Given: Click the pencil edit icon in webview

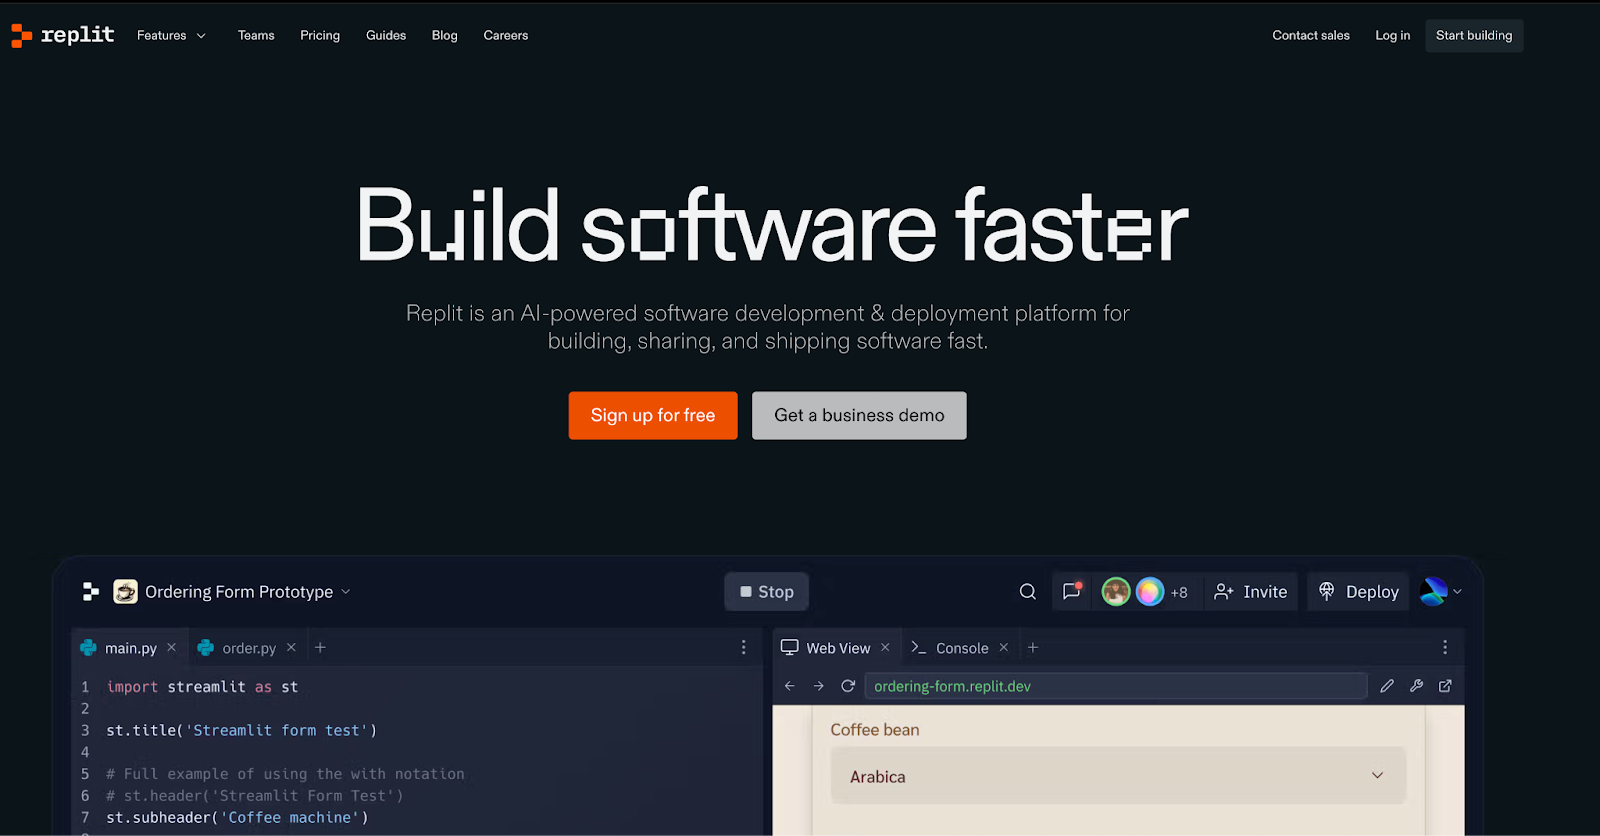Looking at the screenshot, I should coord(1387,686).
